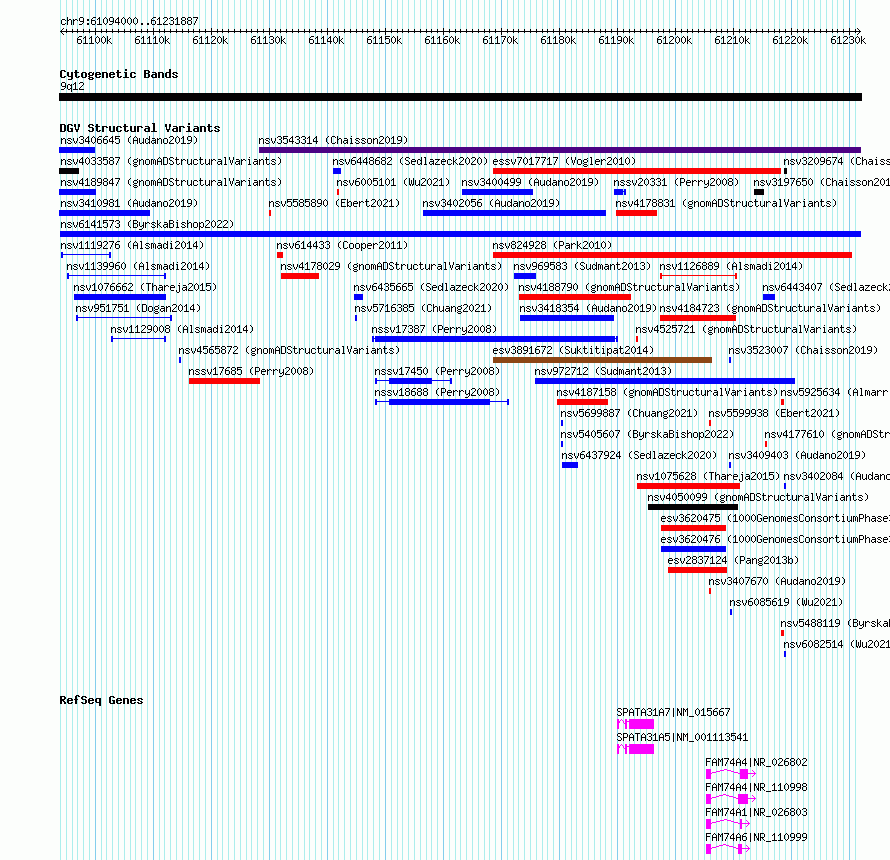Click nsv5716385 (Chuang2021) label
This screenshot has width=890, height=860.
pyautogui.click(x=423, y=308)
